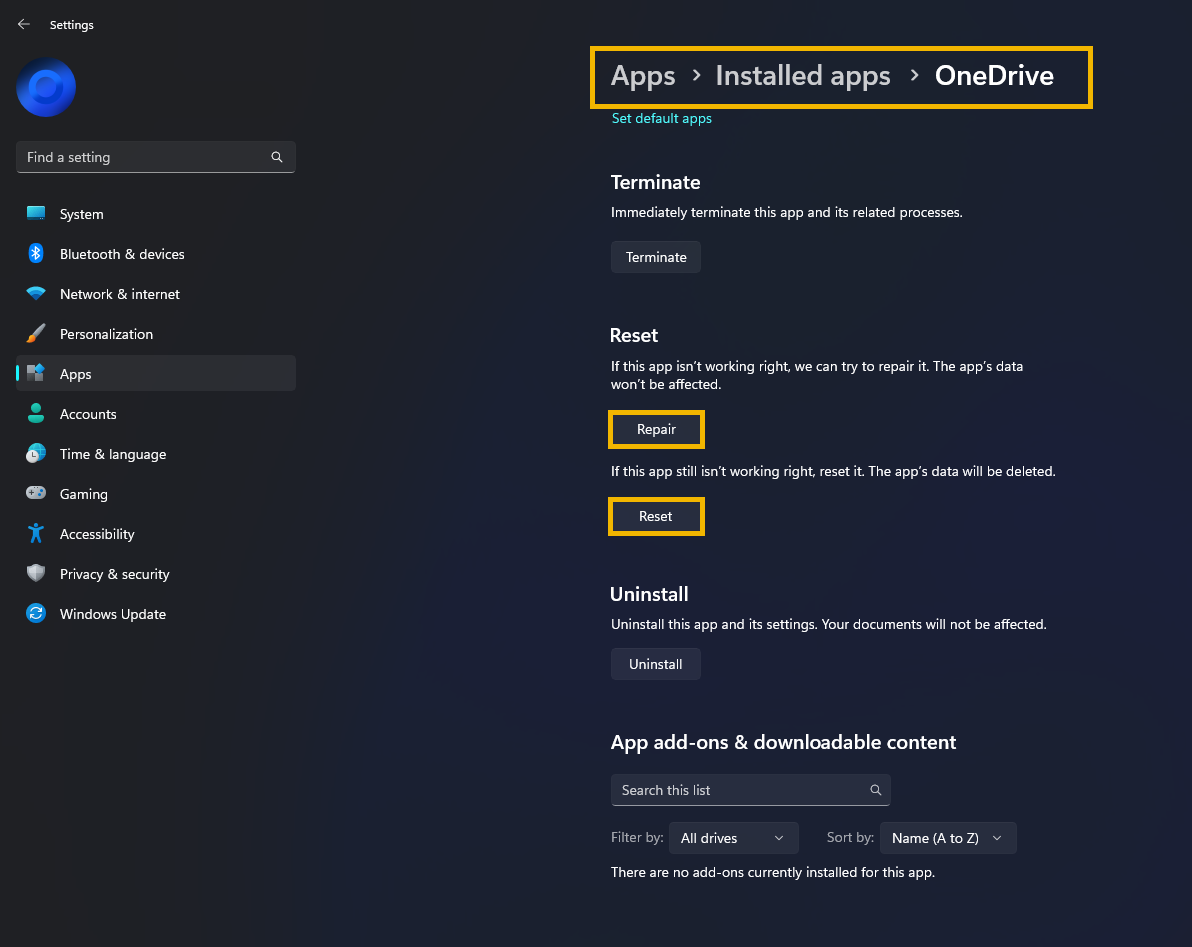Focus the Search this list field

(x=751, y=790)
